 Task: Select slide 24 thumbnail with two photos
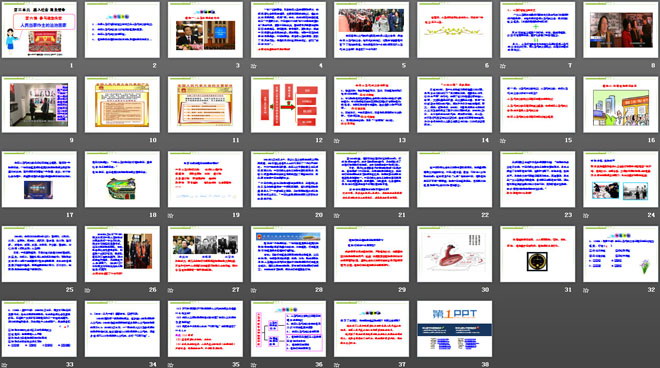621,179
